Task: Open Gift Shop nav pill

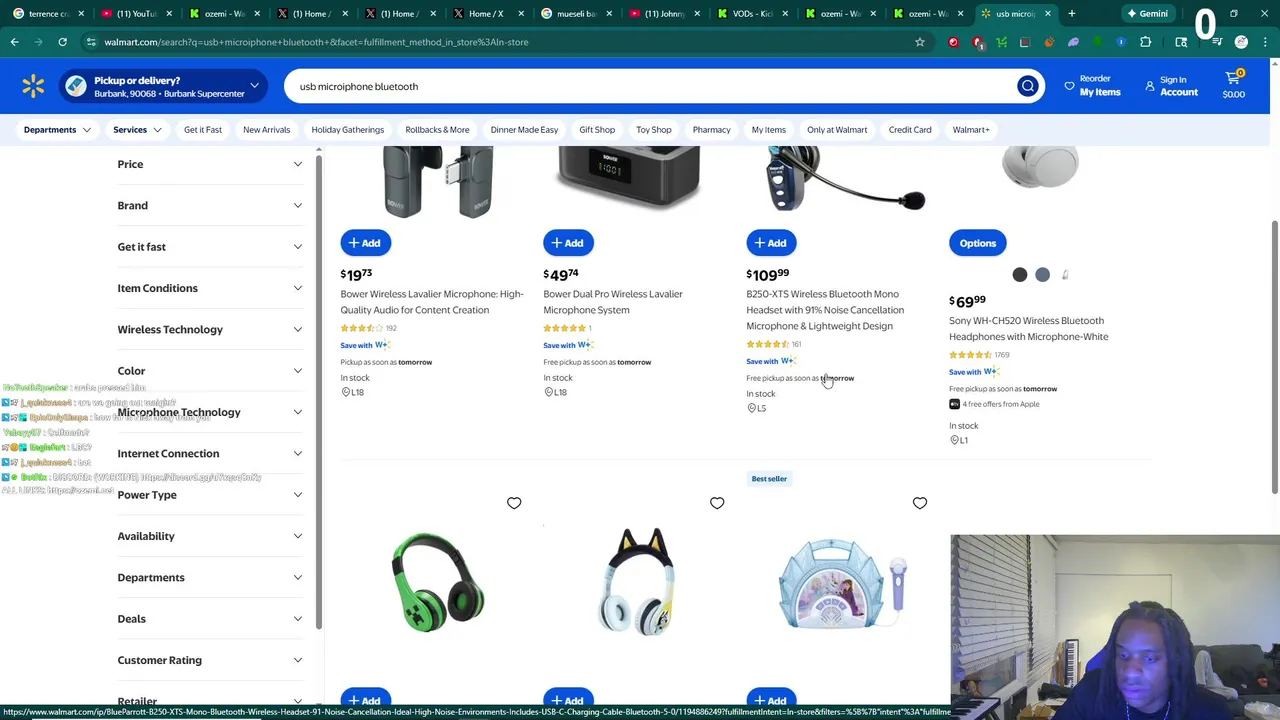Action: [x=597, y=129]
